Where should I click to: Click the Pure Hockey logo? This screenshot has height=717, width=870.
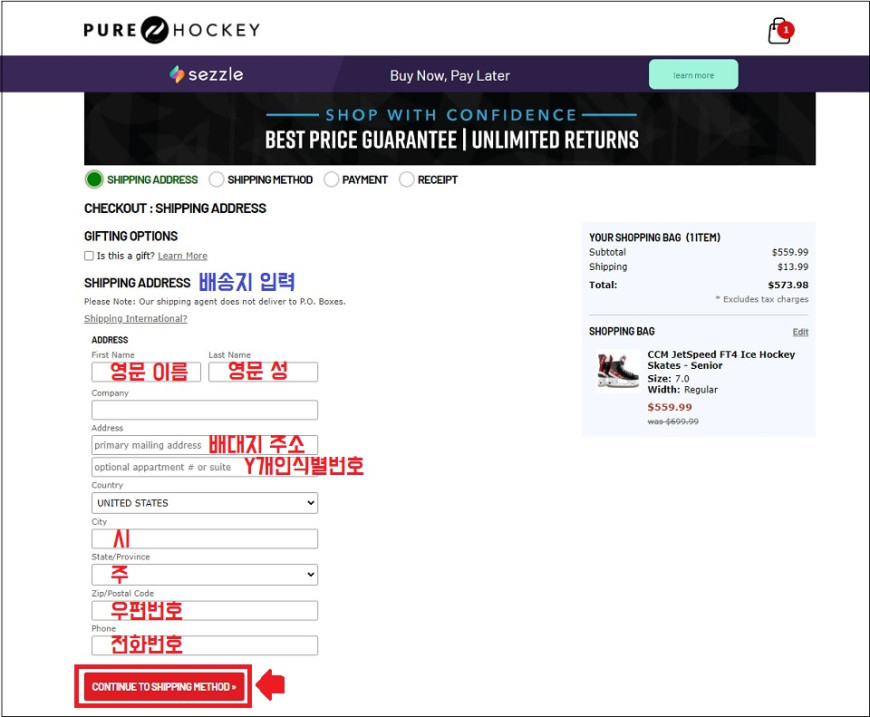pyautogui.click(x=171, y=30)
